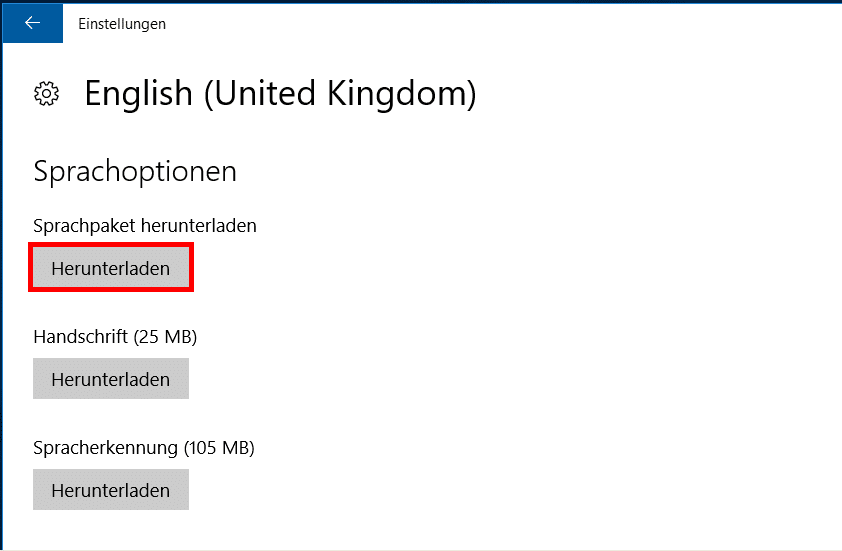Click the gear beside the English heading

(46, 94)
